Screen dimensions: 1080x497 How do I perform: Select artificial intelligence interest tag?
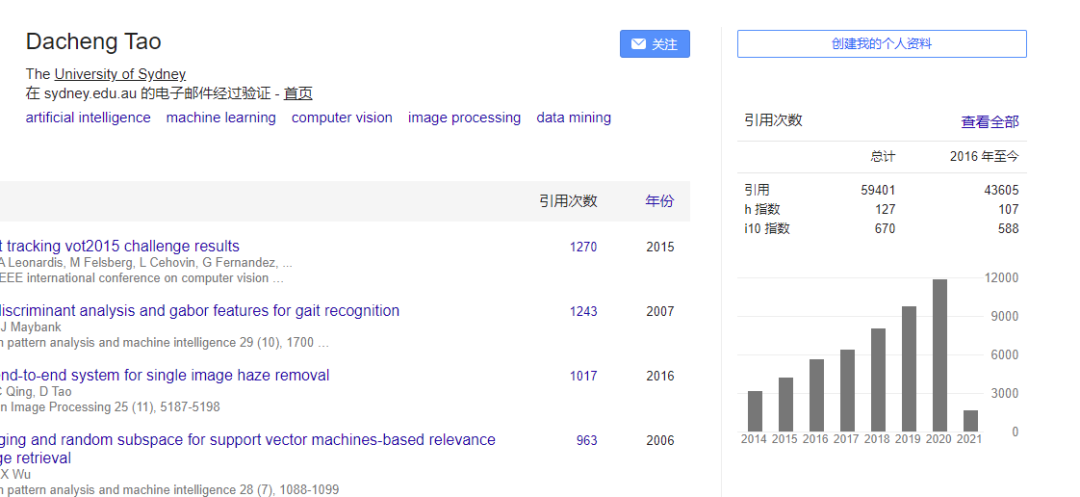pyautogui.click(x=88, y=118)
